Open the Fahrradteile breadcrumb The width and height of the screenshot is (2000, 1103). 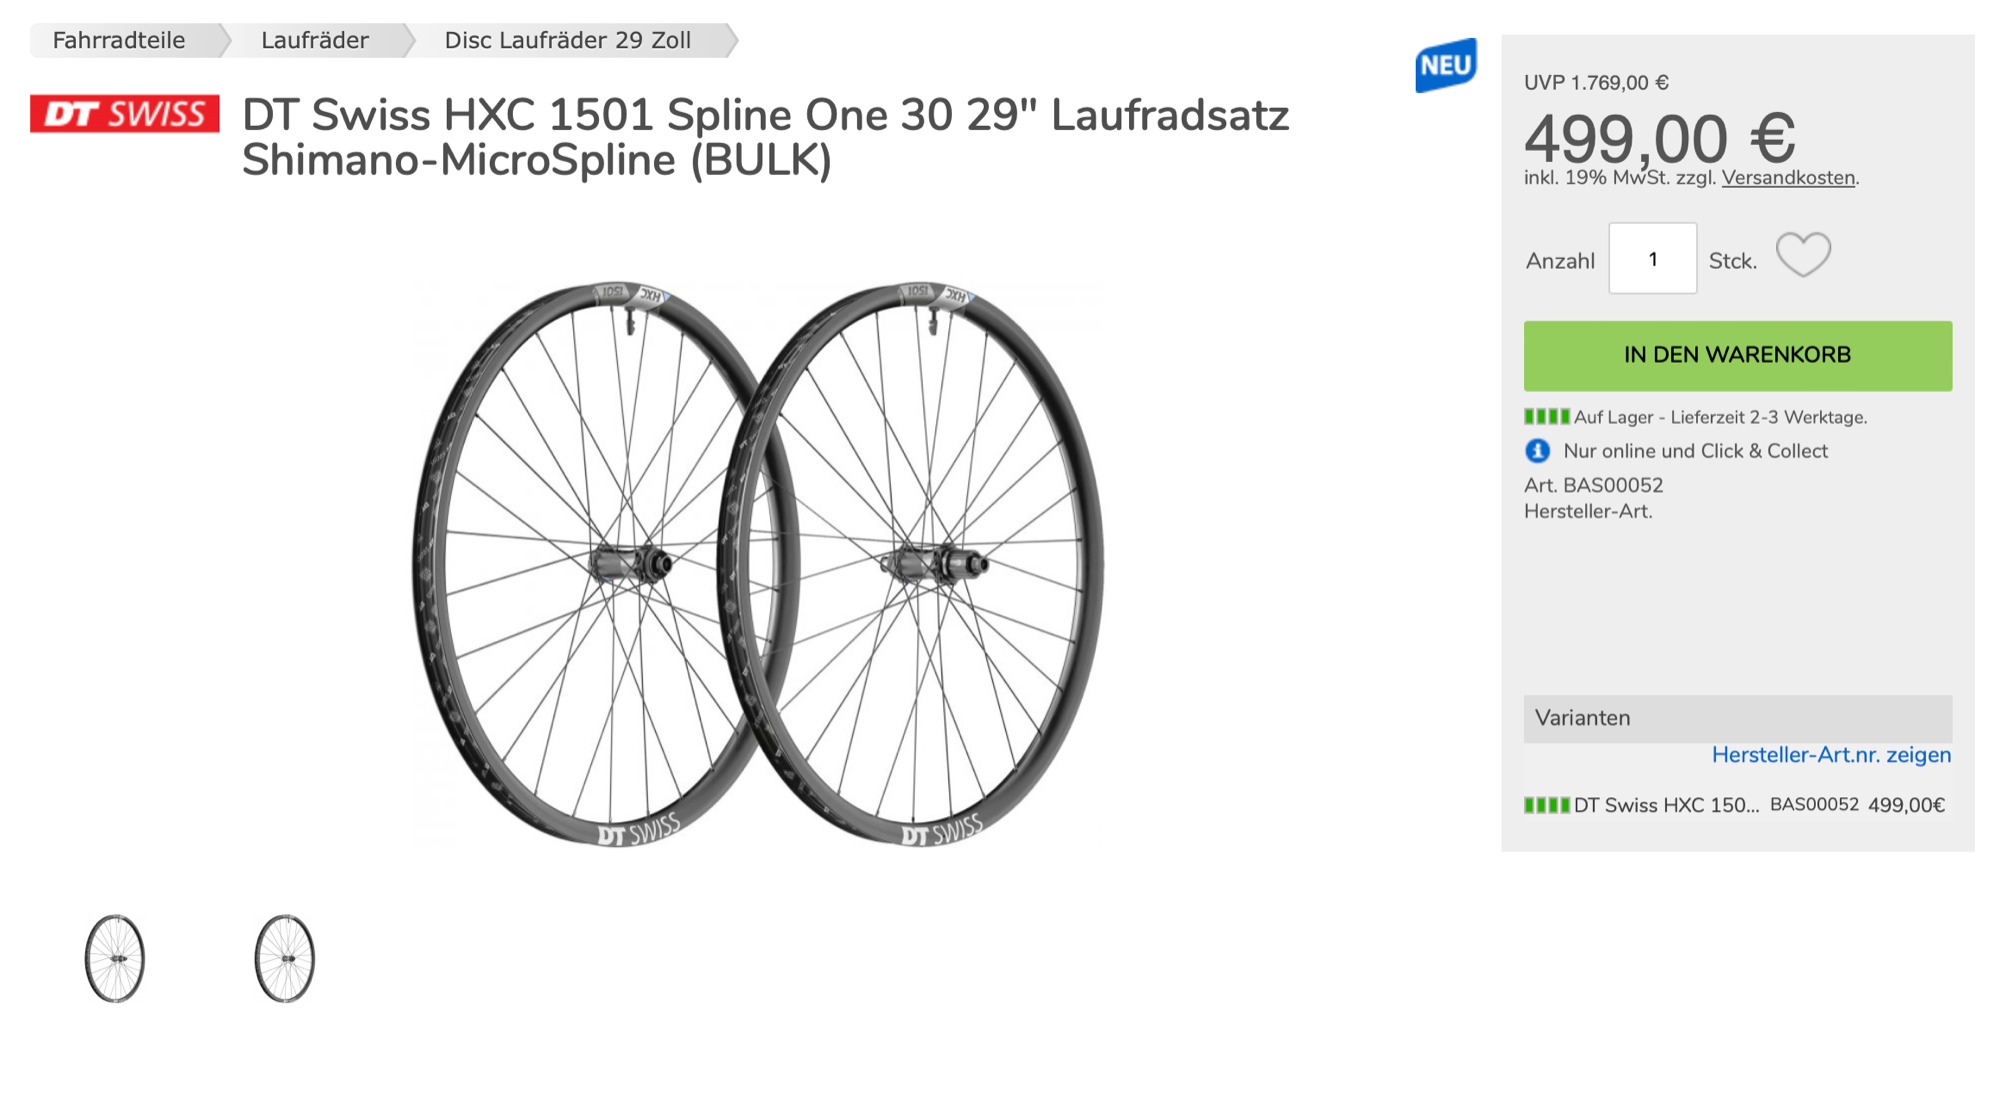119,41
